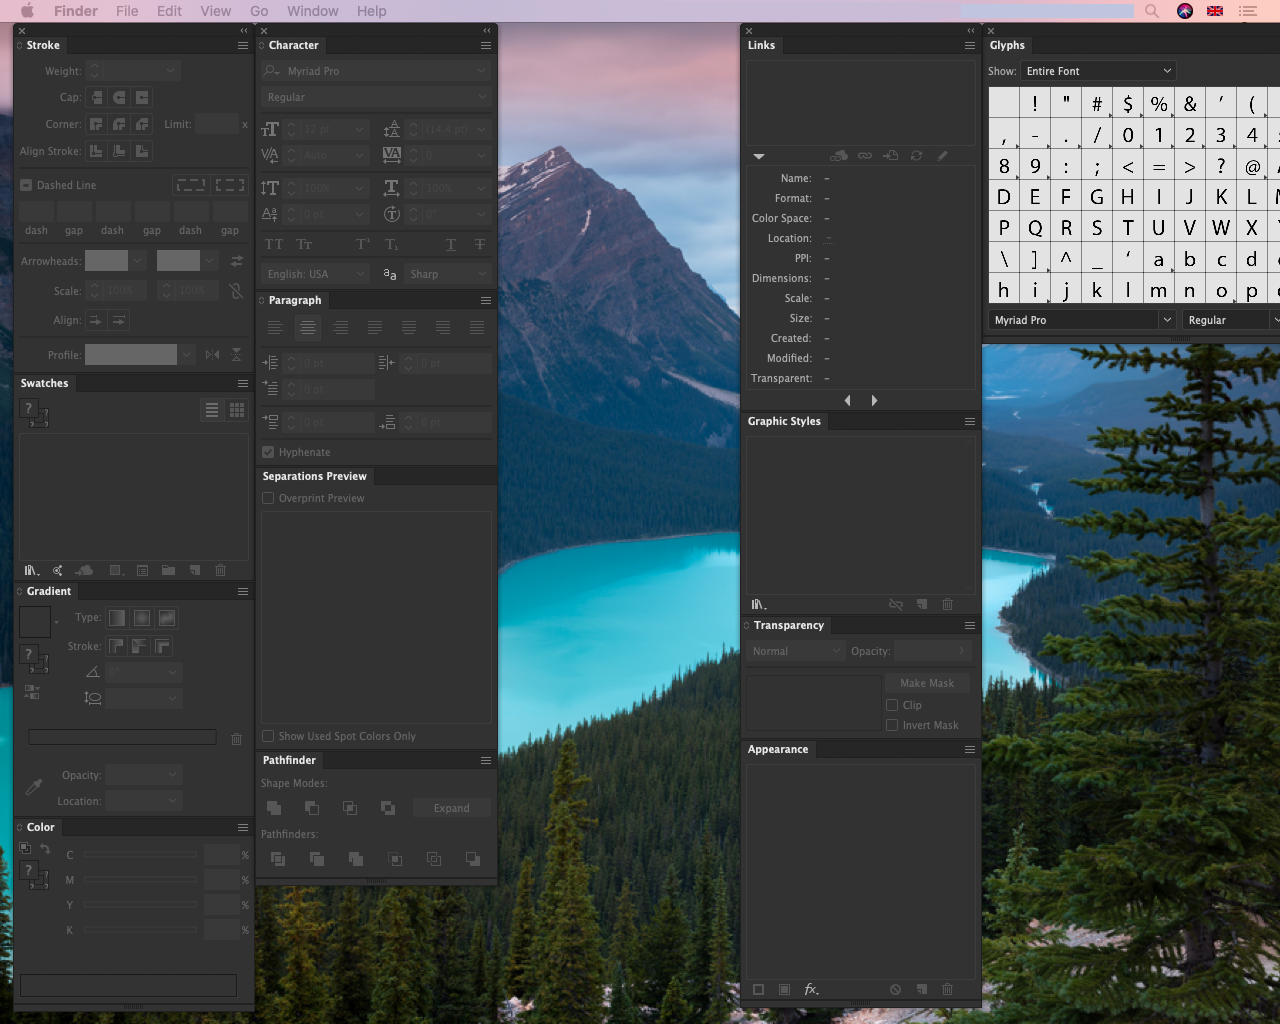Toggle the Hyphenate checkbox
The width and height of the screenshot is (1280, 1024).
268,452
